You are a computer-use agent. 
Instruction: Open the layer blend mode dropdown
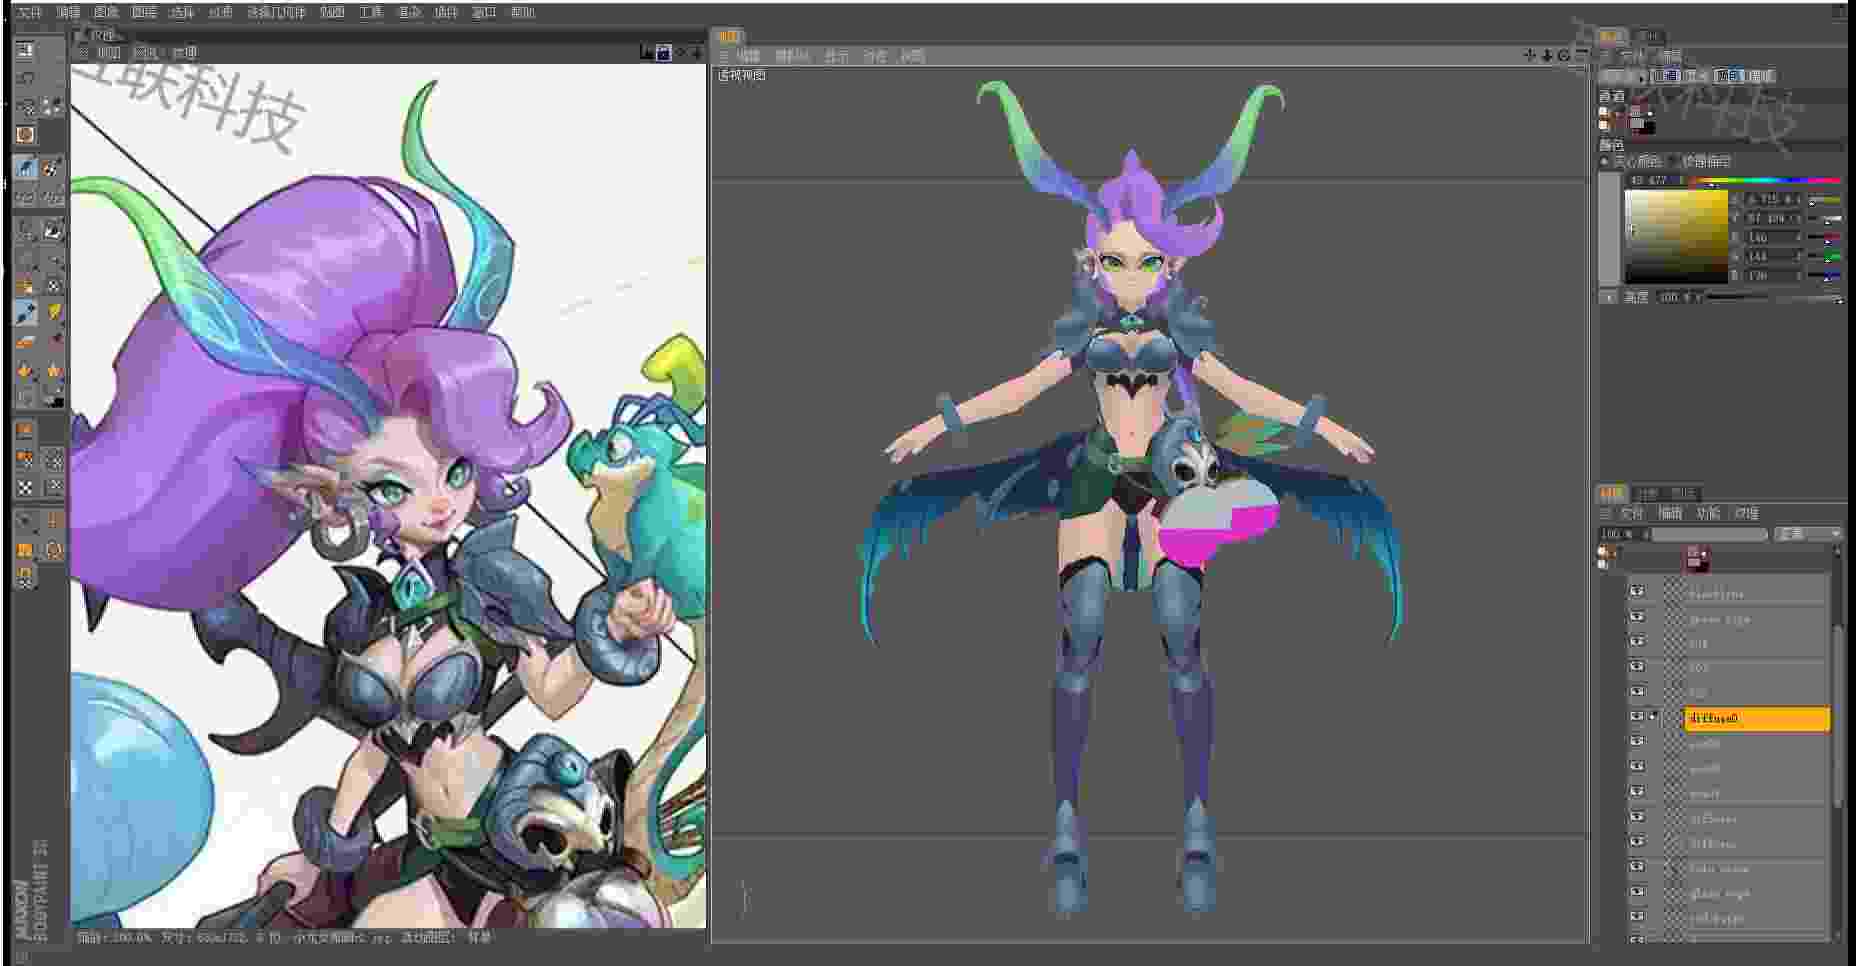[x=1808, y=534]
